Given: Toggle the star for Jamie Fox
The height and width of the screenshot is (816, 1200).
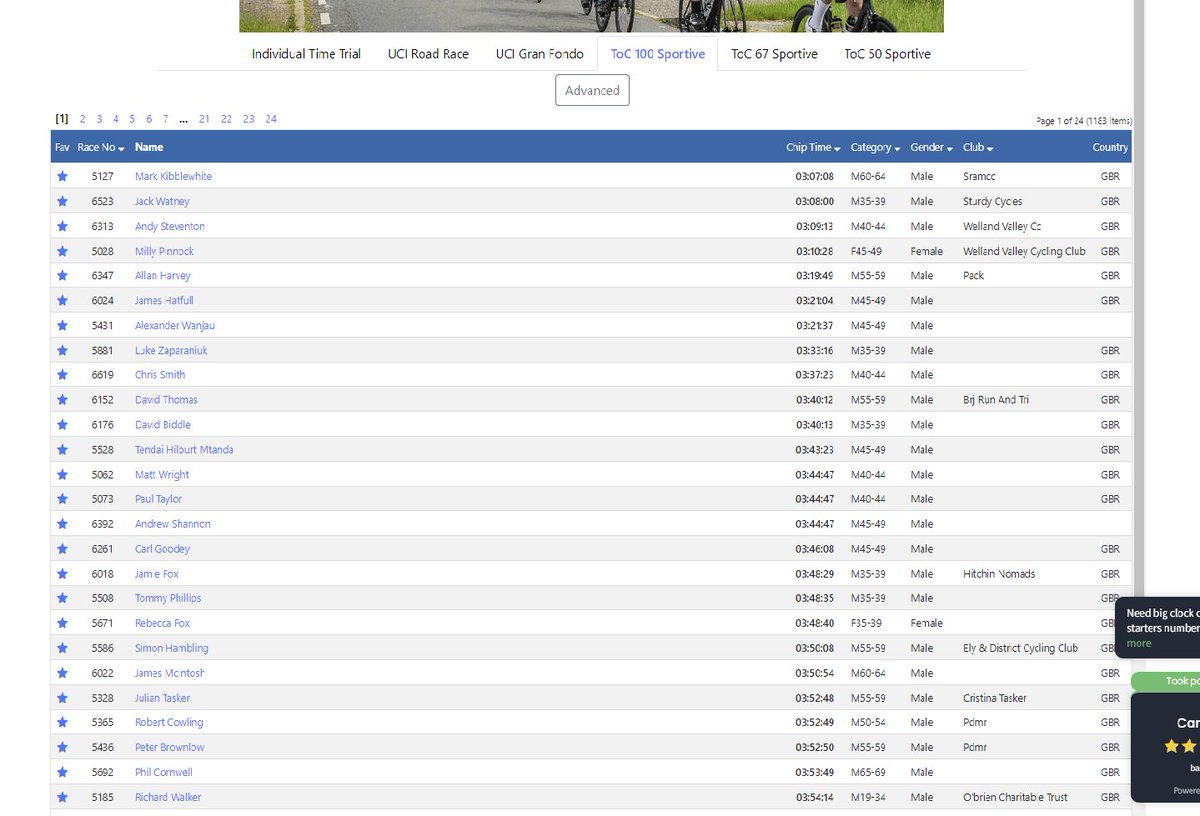Looking at the screenshot, I should (x=62, y=573).
